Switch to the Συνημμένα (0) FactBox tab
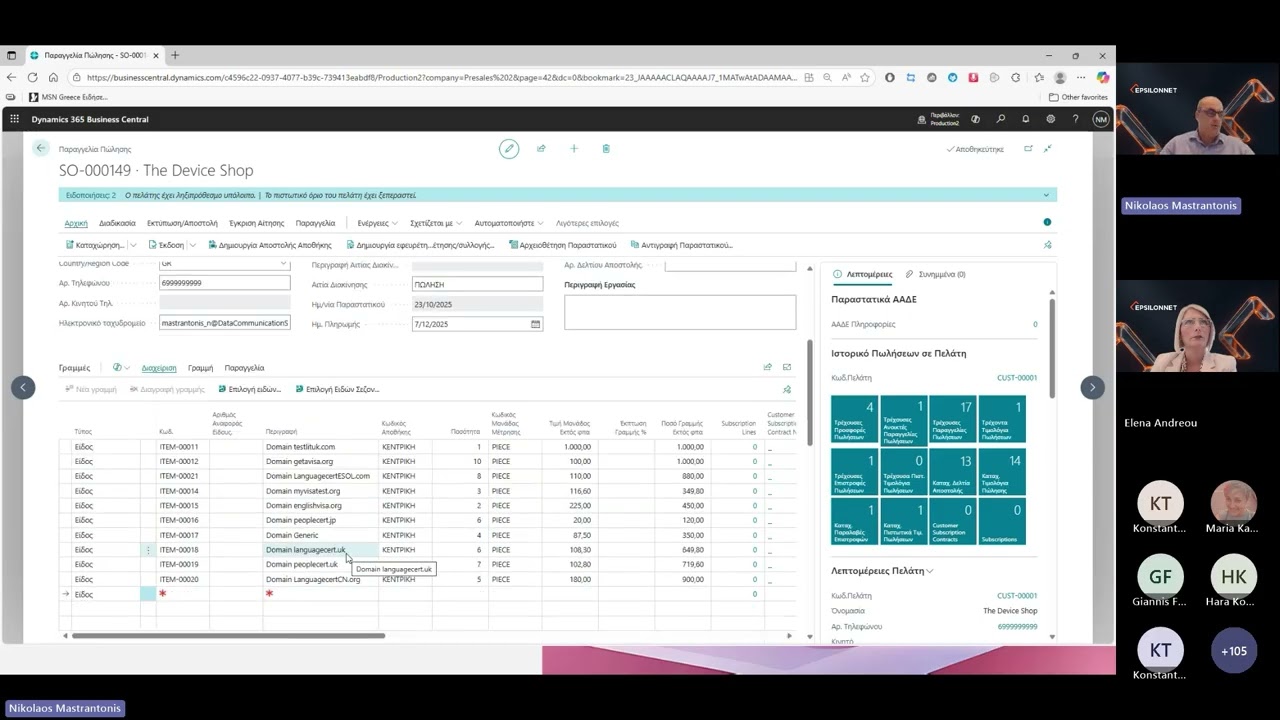This screenshot has width=1280, height=720. tap(935, 274)
